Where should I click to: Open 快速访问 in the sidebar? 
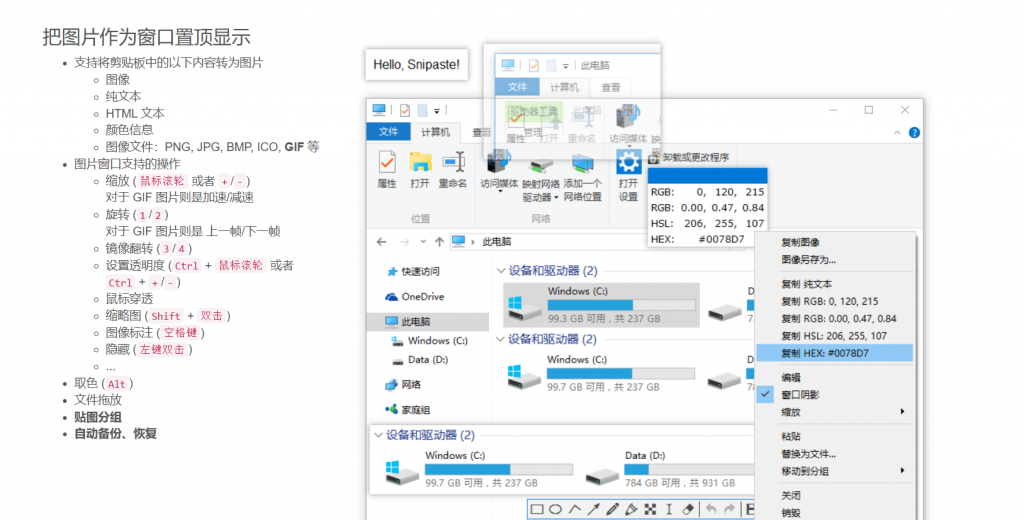pos(413,271)
